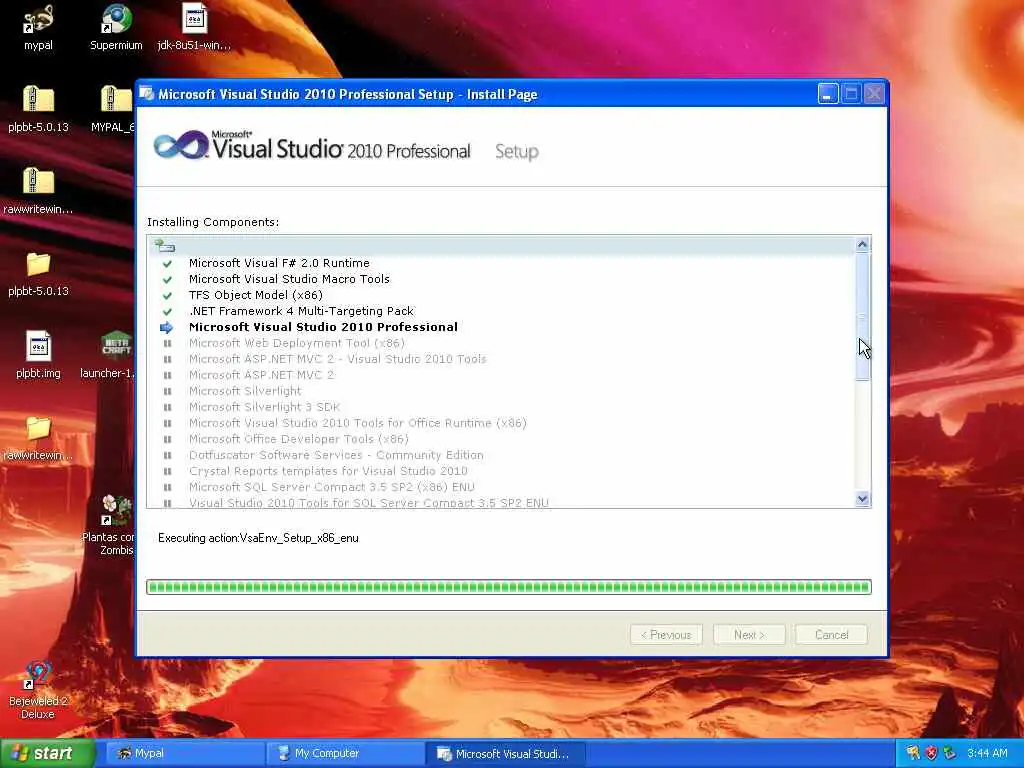Image resolution: width=1024 pixels, height=768 pixels.
Task: Minimize the Visual Studio Setup window
Action: pos(827,94)
